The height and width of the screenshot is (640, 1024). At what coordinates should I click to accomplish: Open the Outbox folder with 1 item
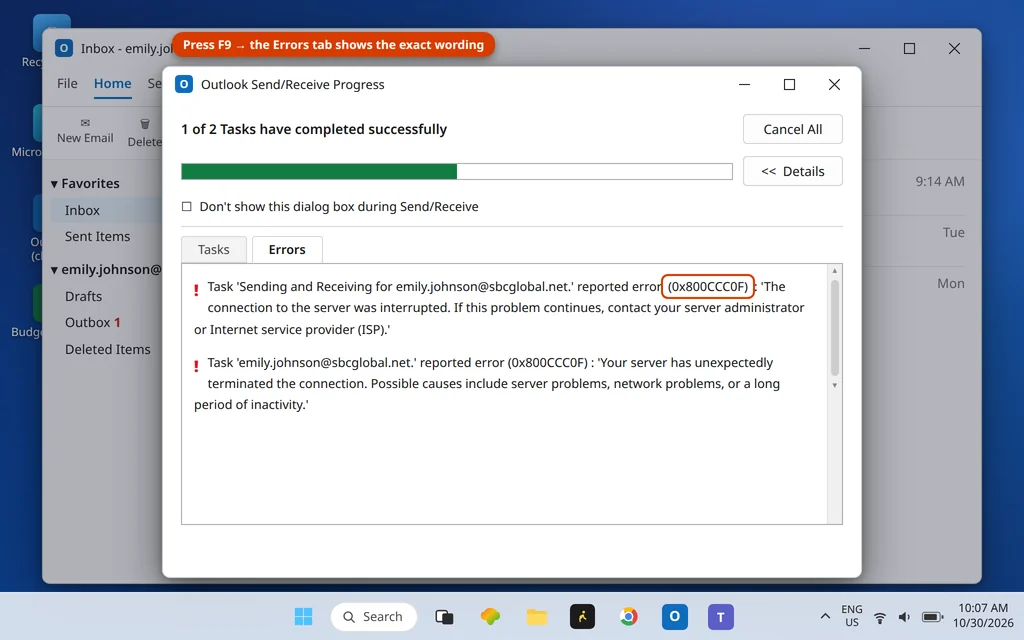coord(93,323)
